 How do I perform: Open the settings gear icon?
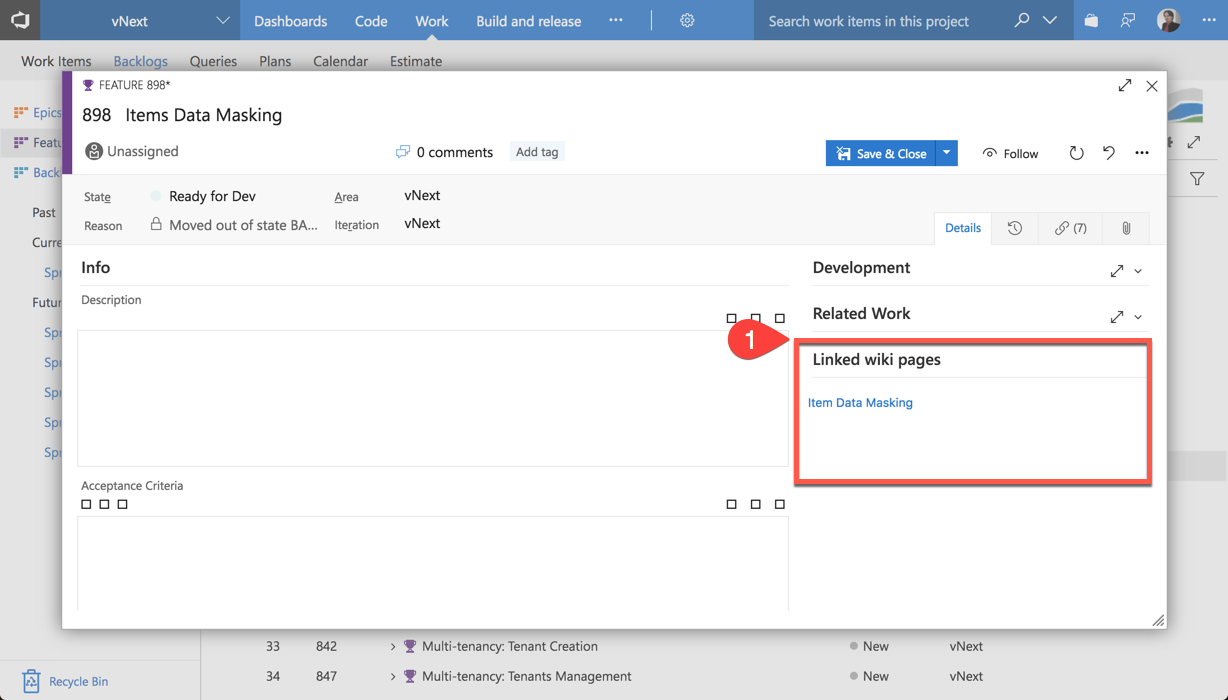[687, 21]
